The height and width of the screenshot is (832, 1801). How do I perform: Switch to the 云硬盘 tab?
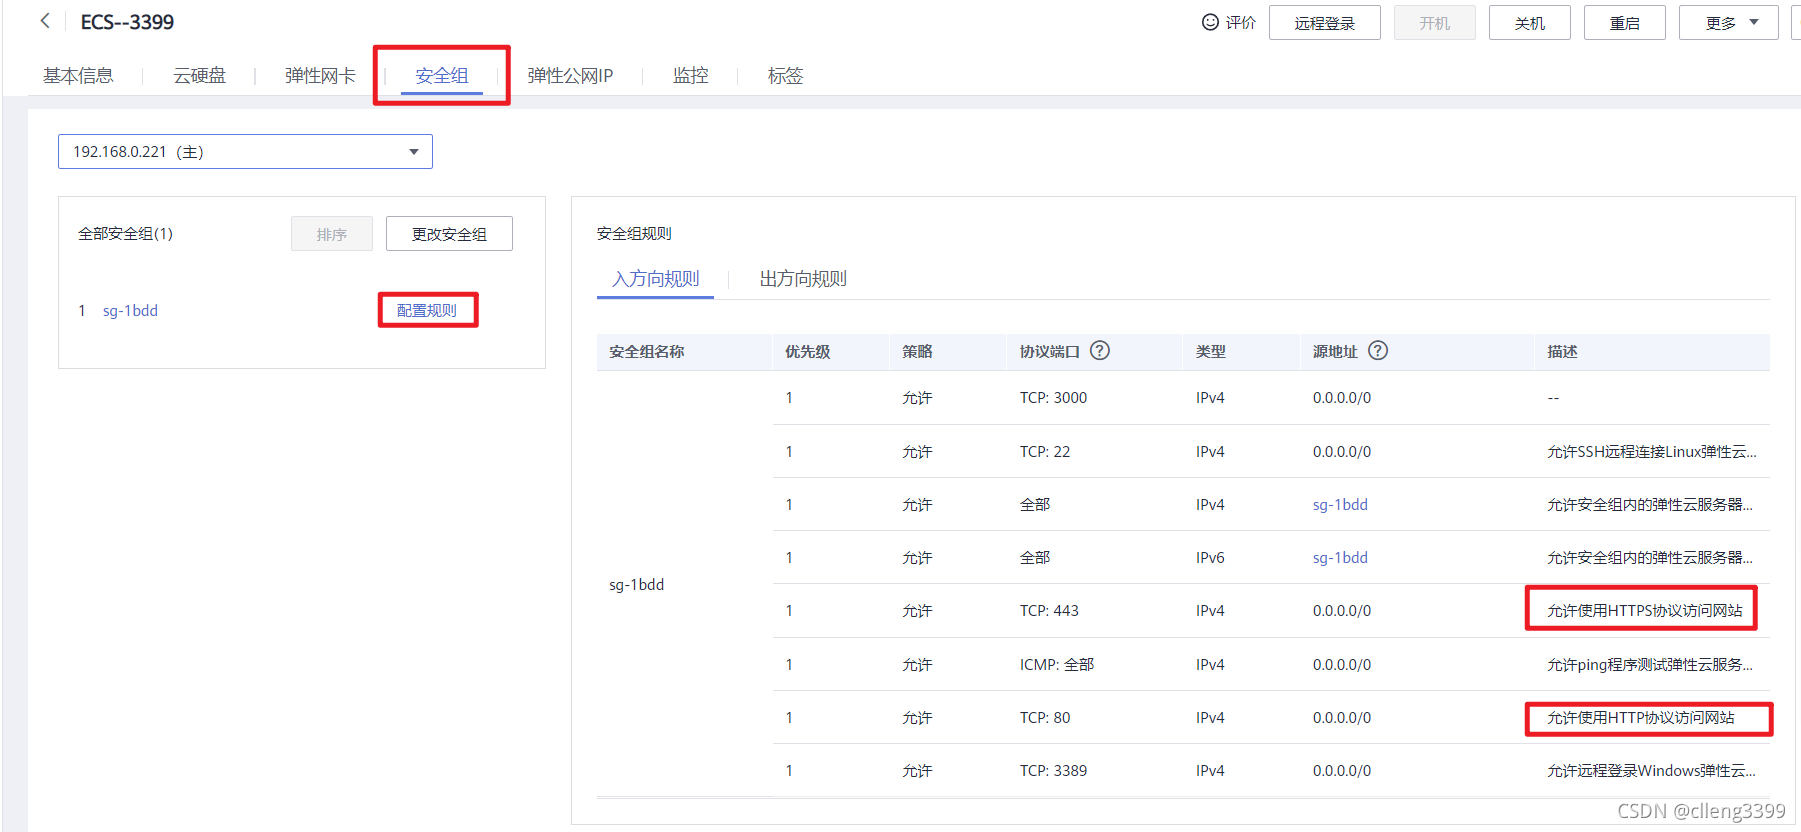(199, 76)
